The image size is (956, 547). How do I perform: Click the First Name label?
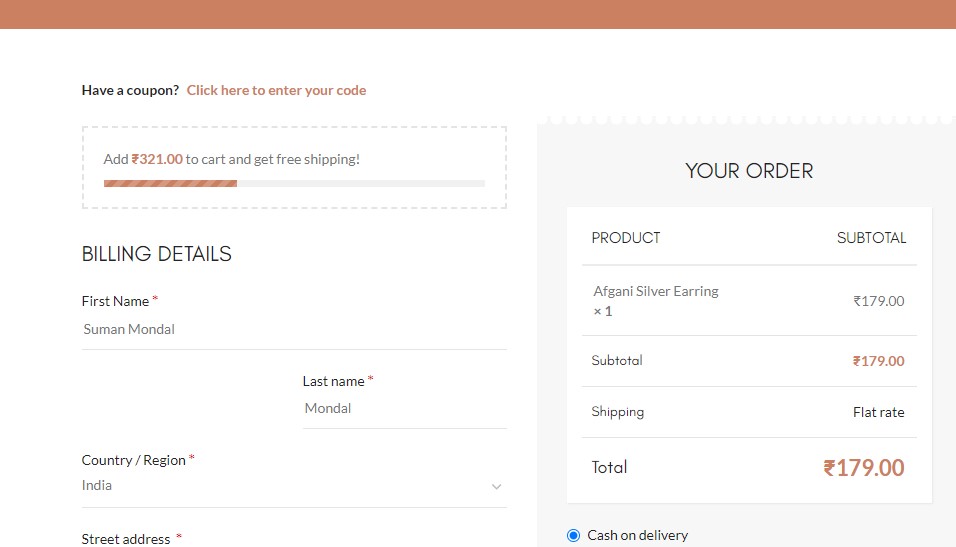coord(115,301)
